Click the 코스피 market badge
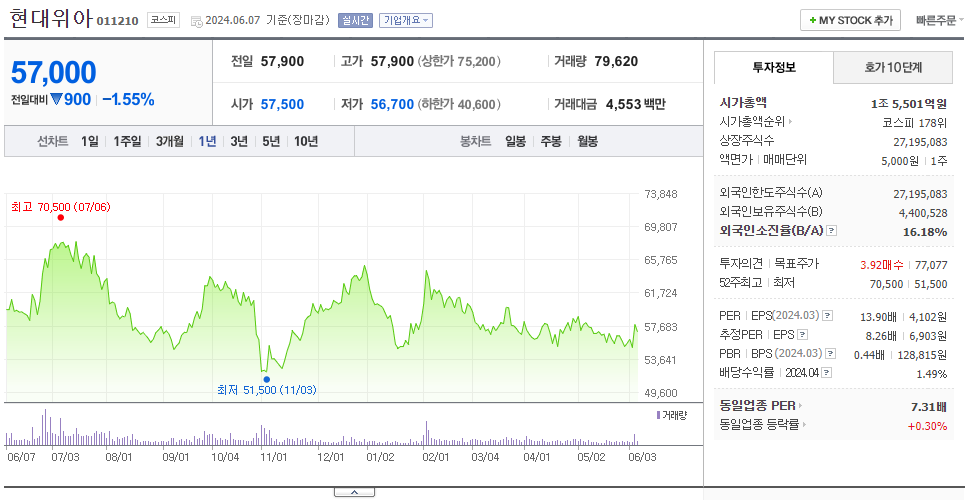The width and height of the screenshot is (968, 500). tap(164, 20)
